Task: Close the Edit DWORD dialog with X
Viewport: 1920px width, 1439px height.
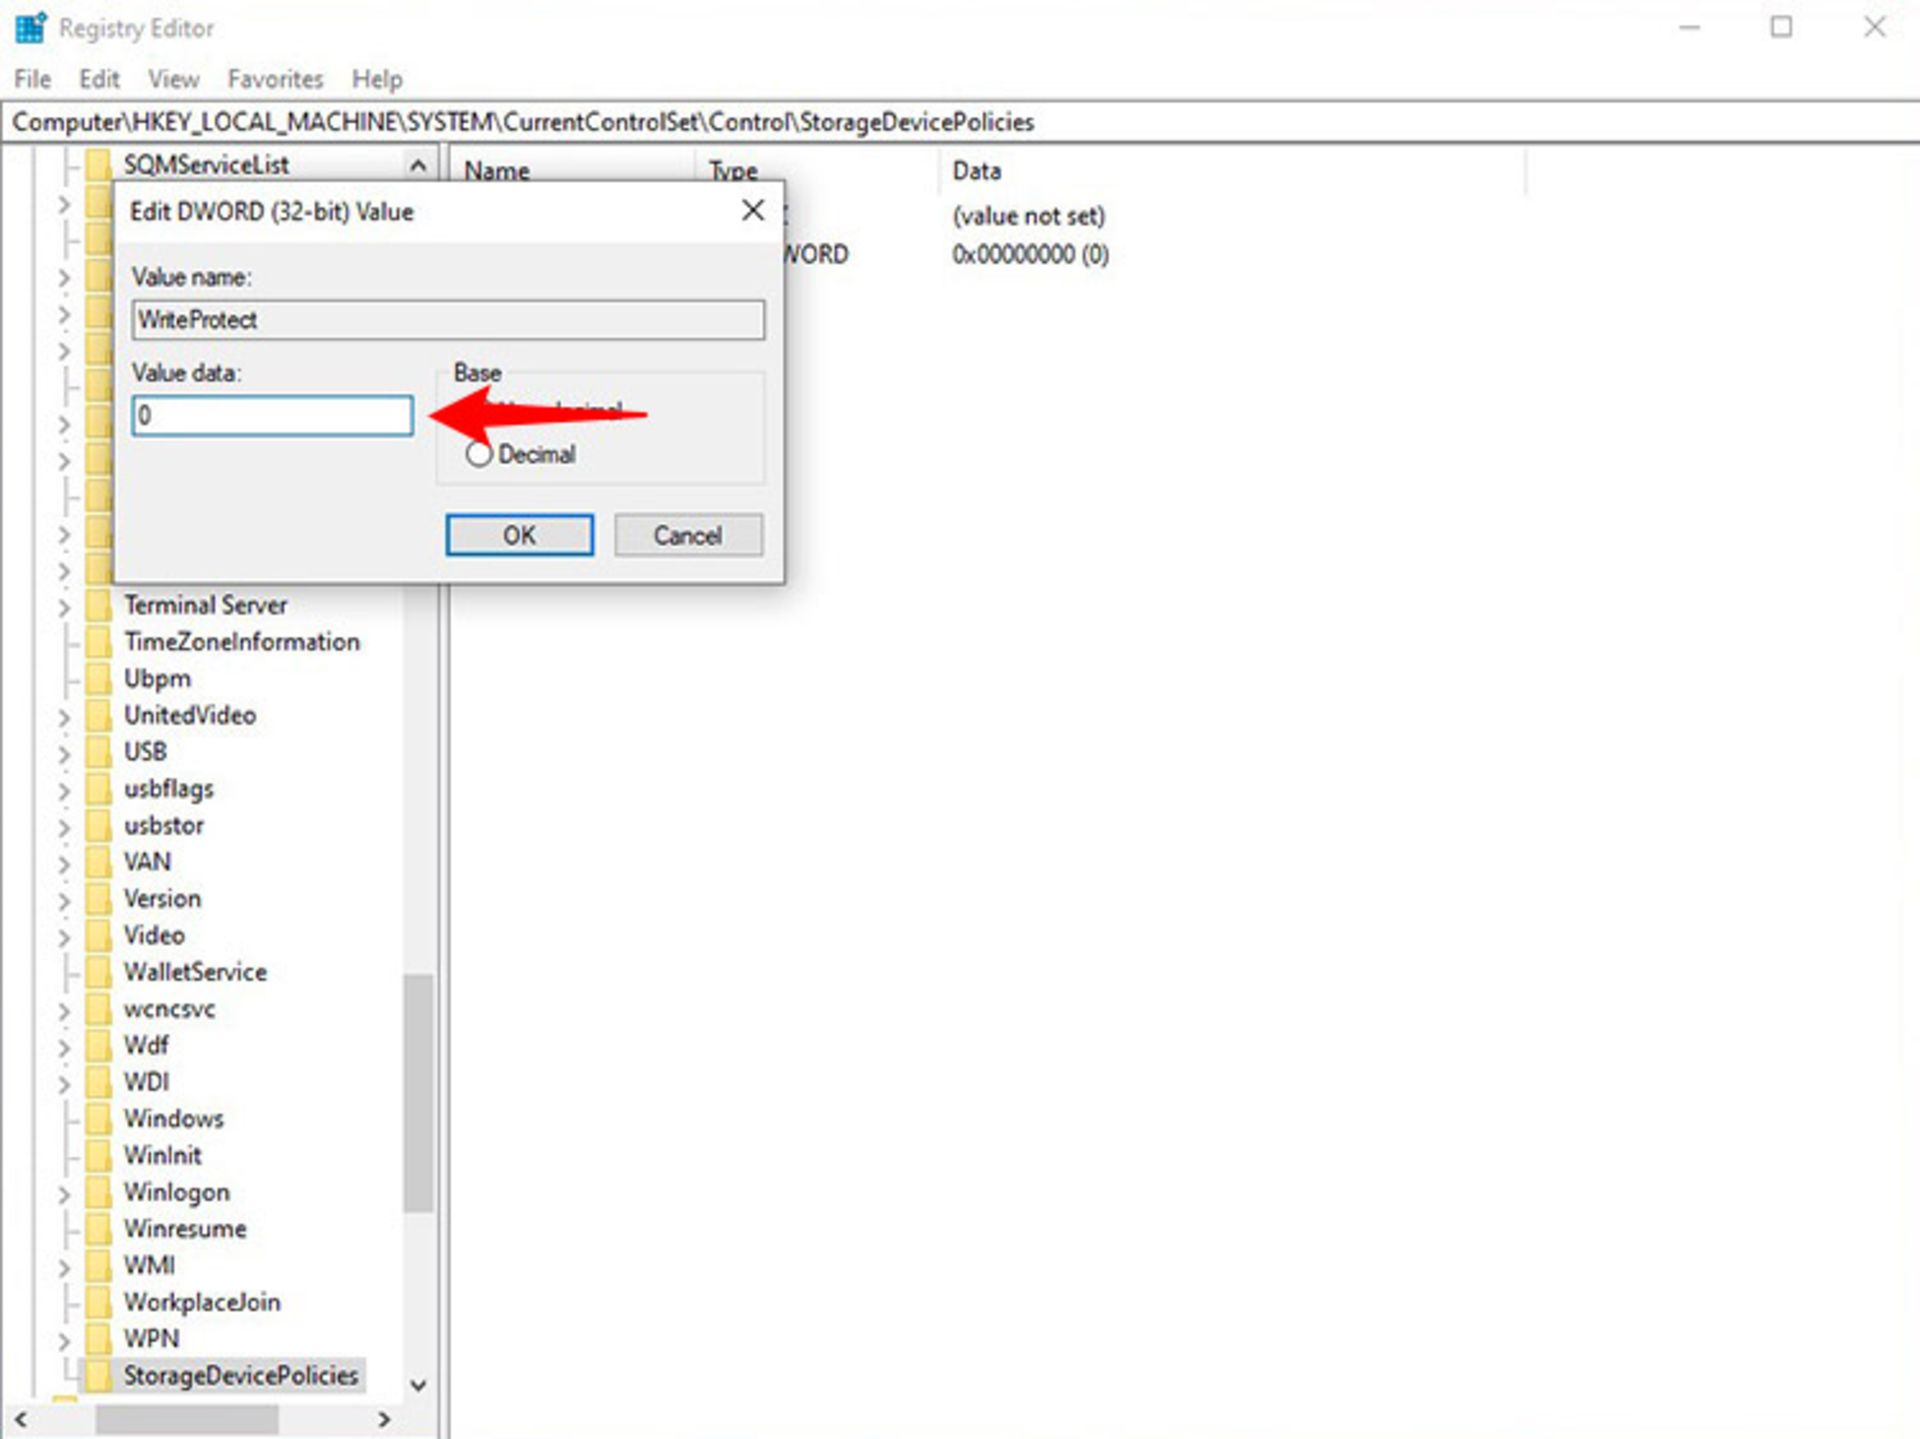Action: click(753, 210)
